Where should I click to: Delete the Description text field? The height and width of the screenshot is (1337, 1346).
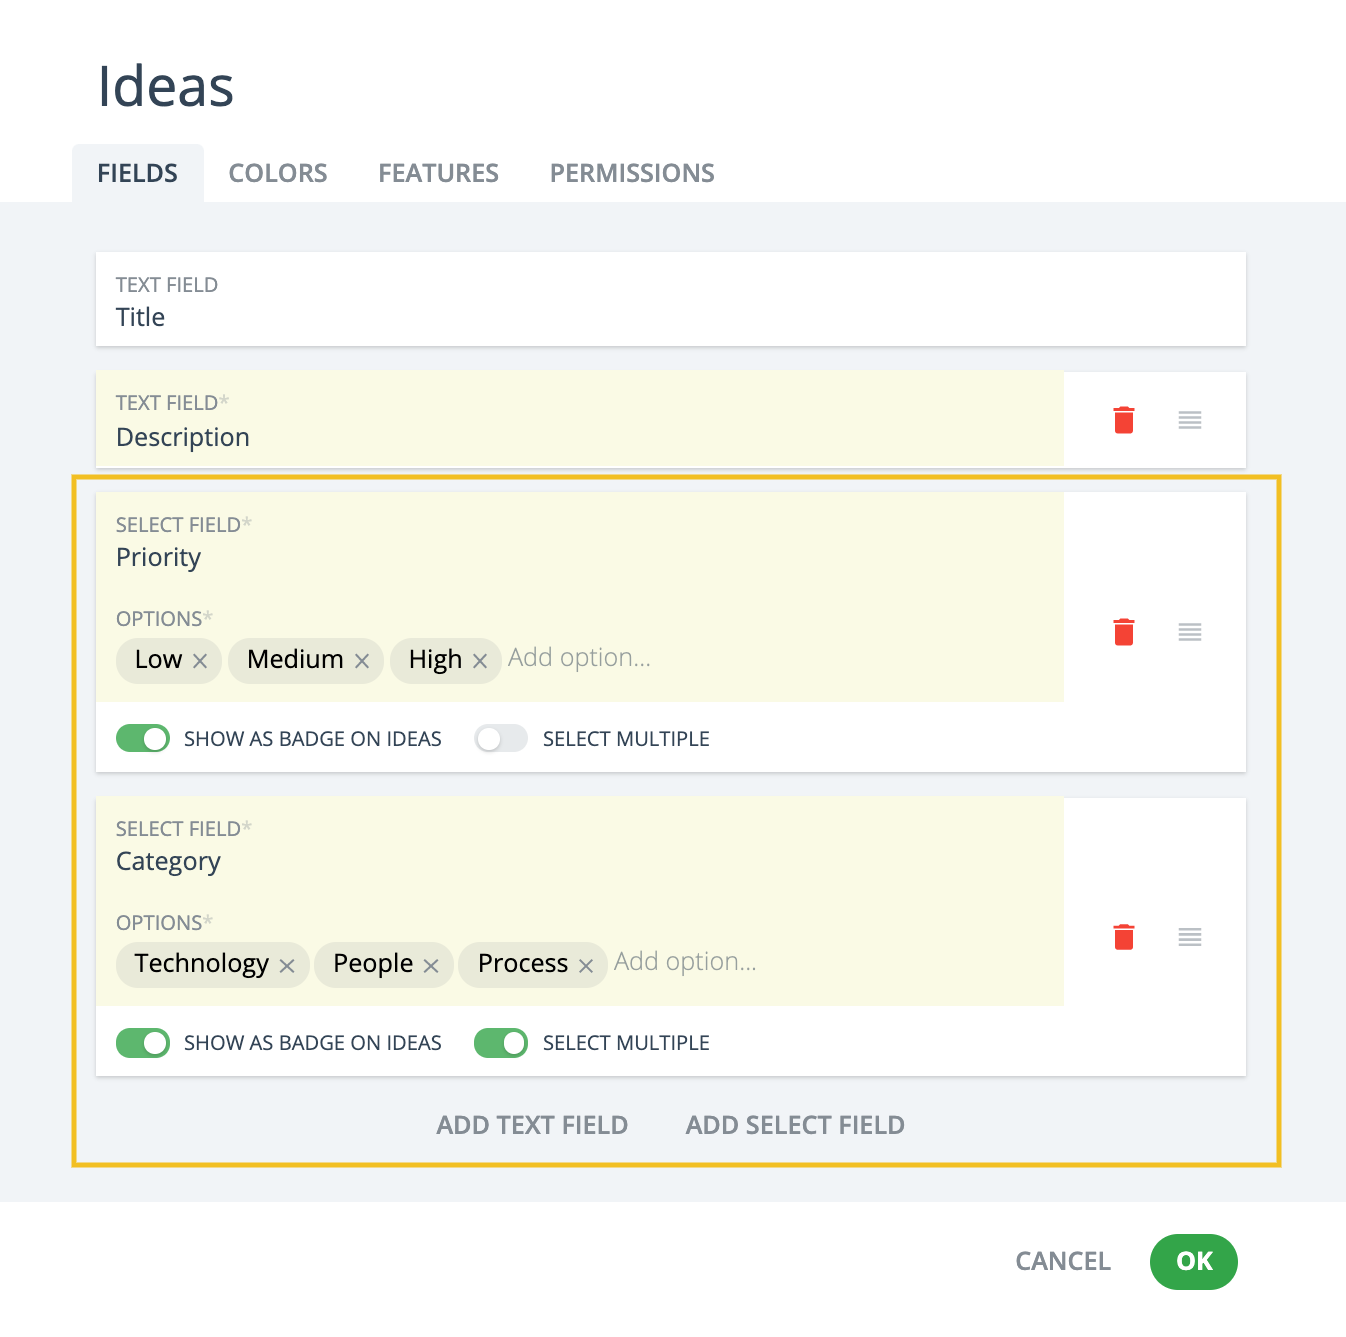1124,420
